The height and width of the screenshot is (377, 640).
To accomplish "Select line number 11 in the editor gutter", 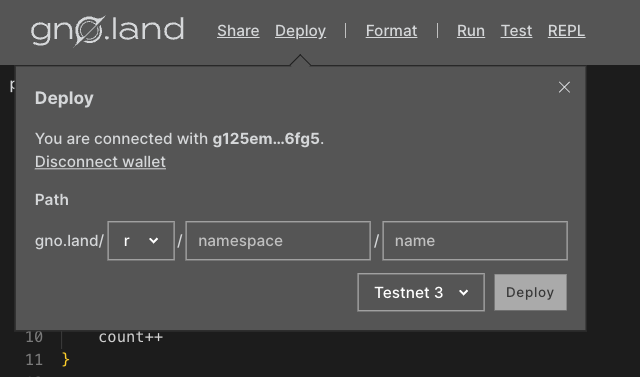I will [x=34, y=360].
